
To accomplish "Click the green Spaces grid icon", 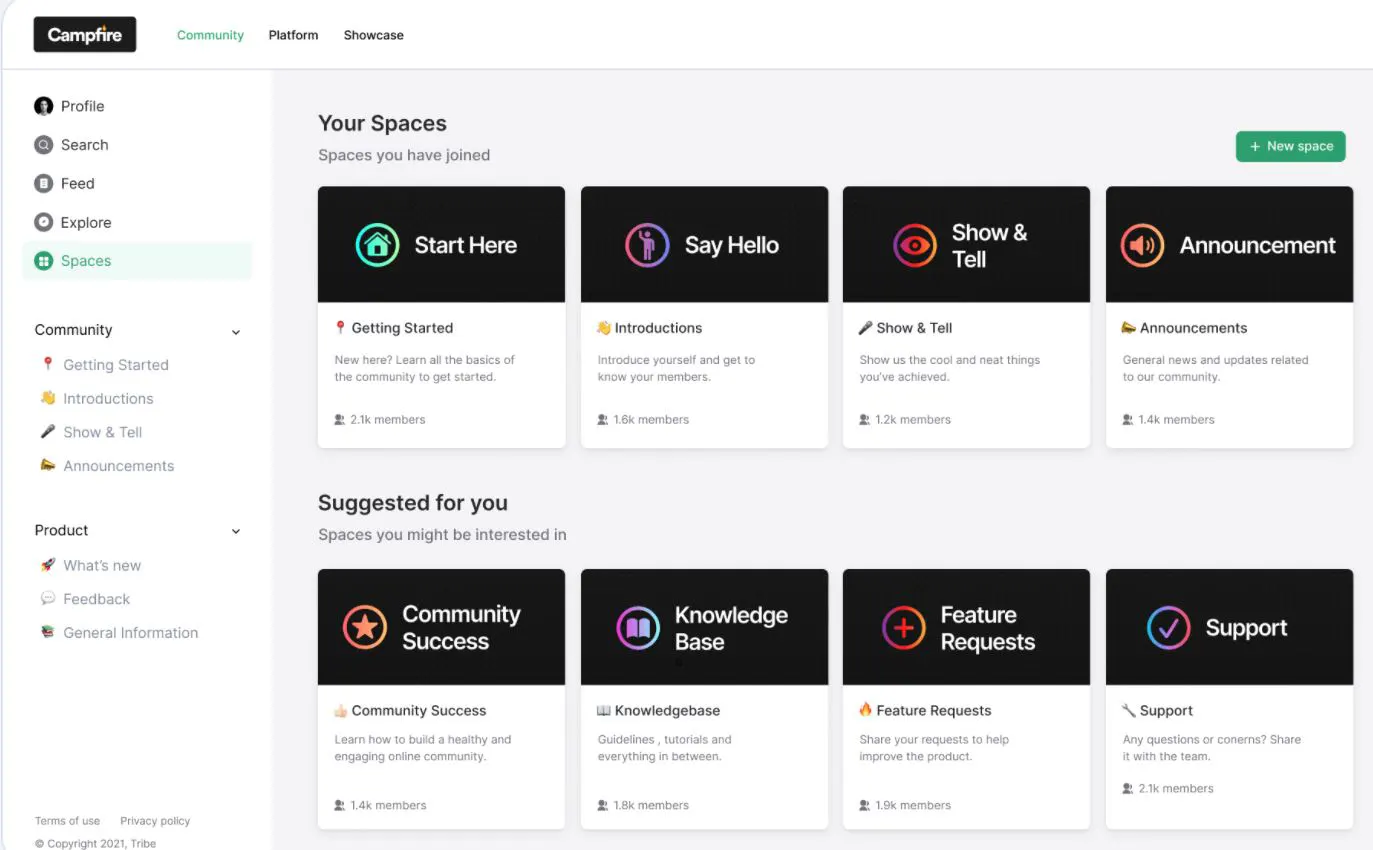I will [x=43, y=261].
